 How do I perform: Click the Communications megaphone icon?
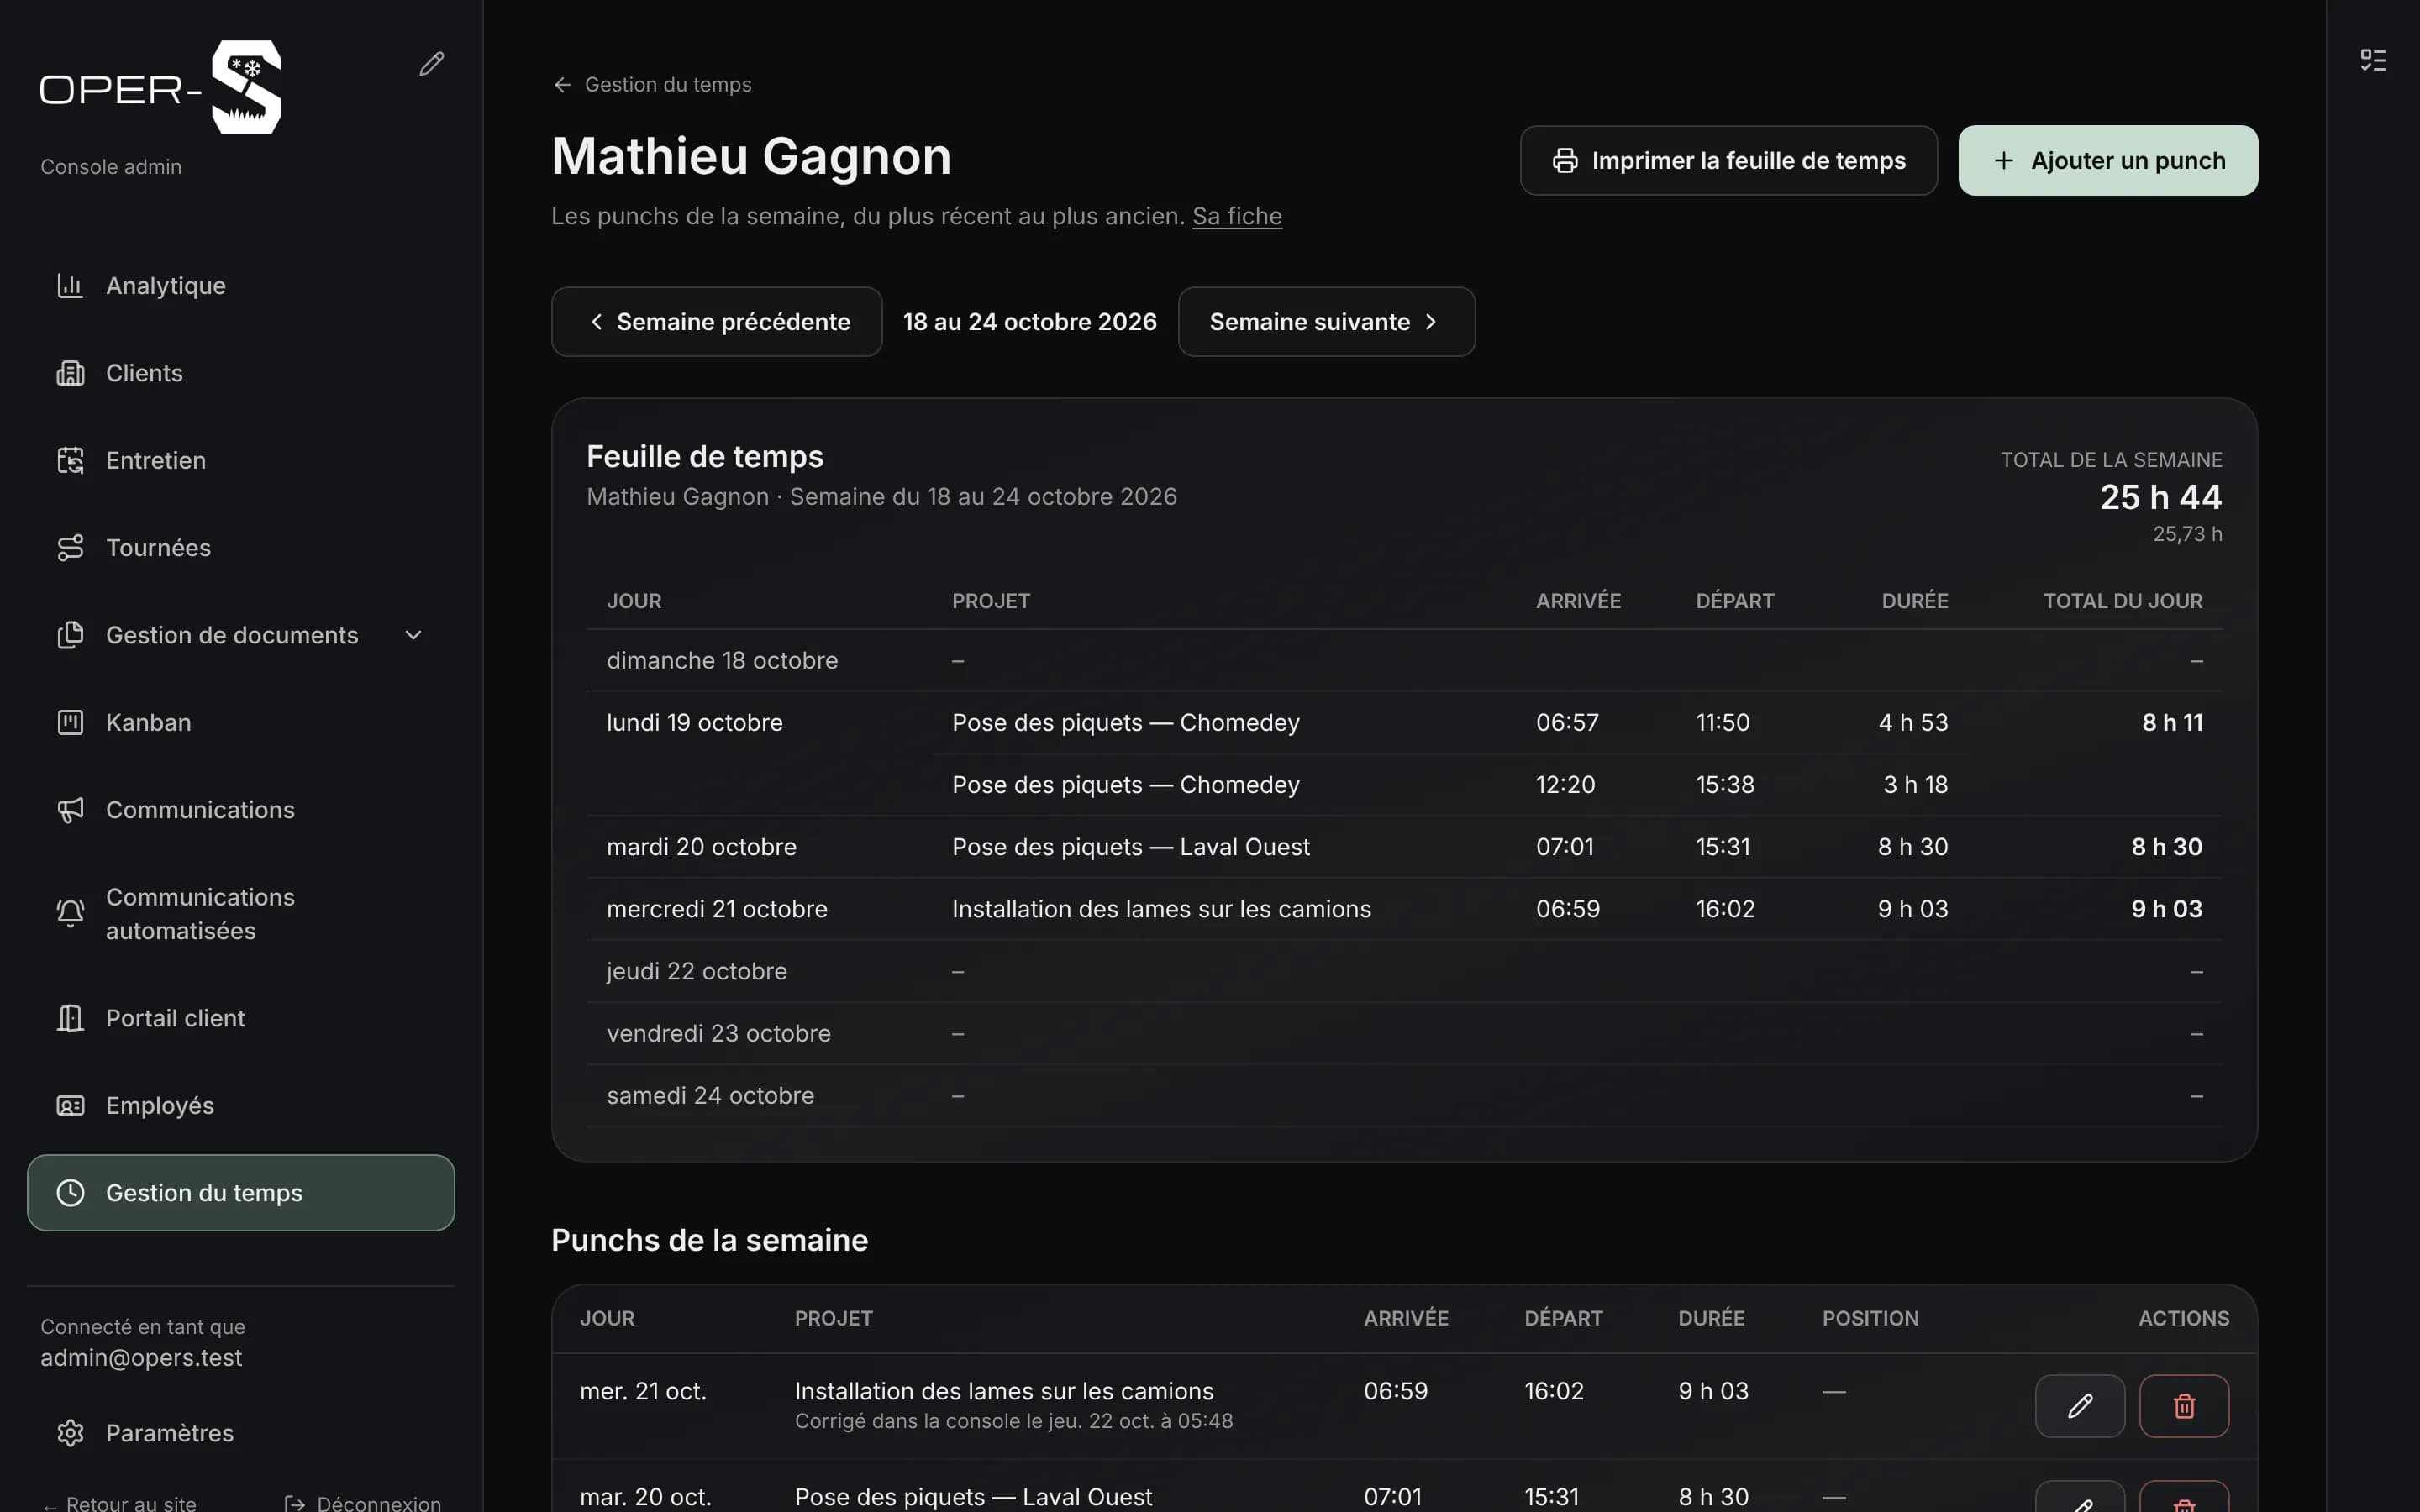70,810
